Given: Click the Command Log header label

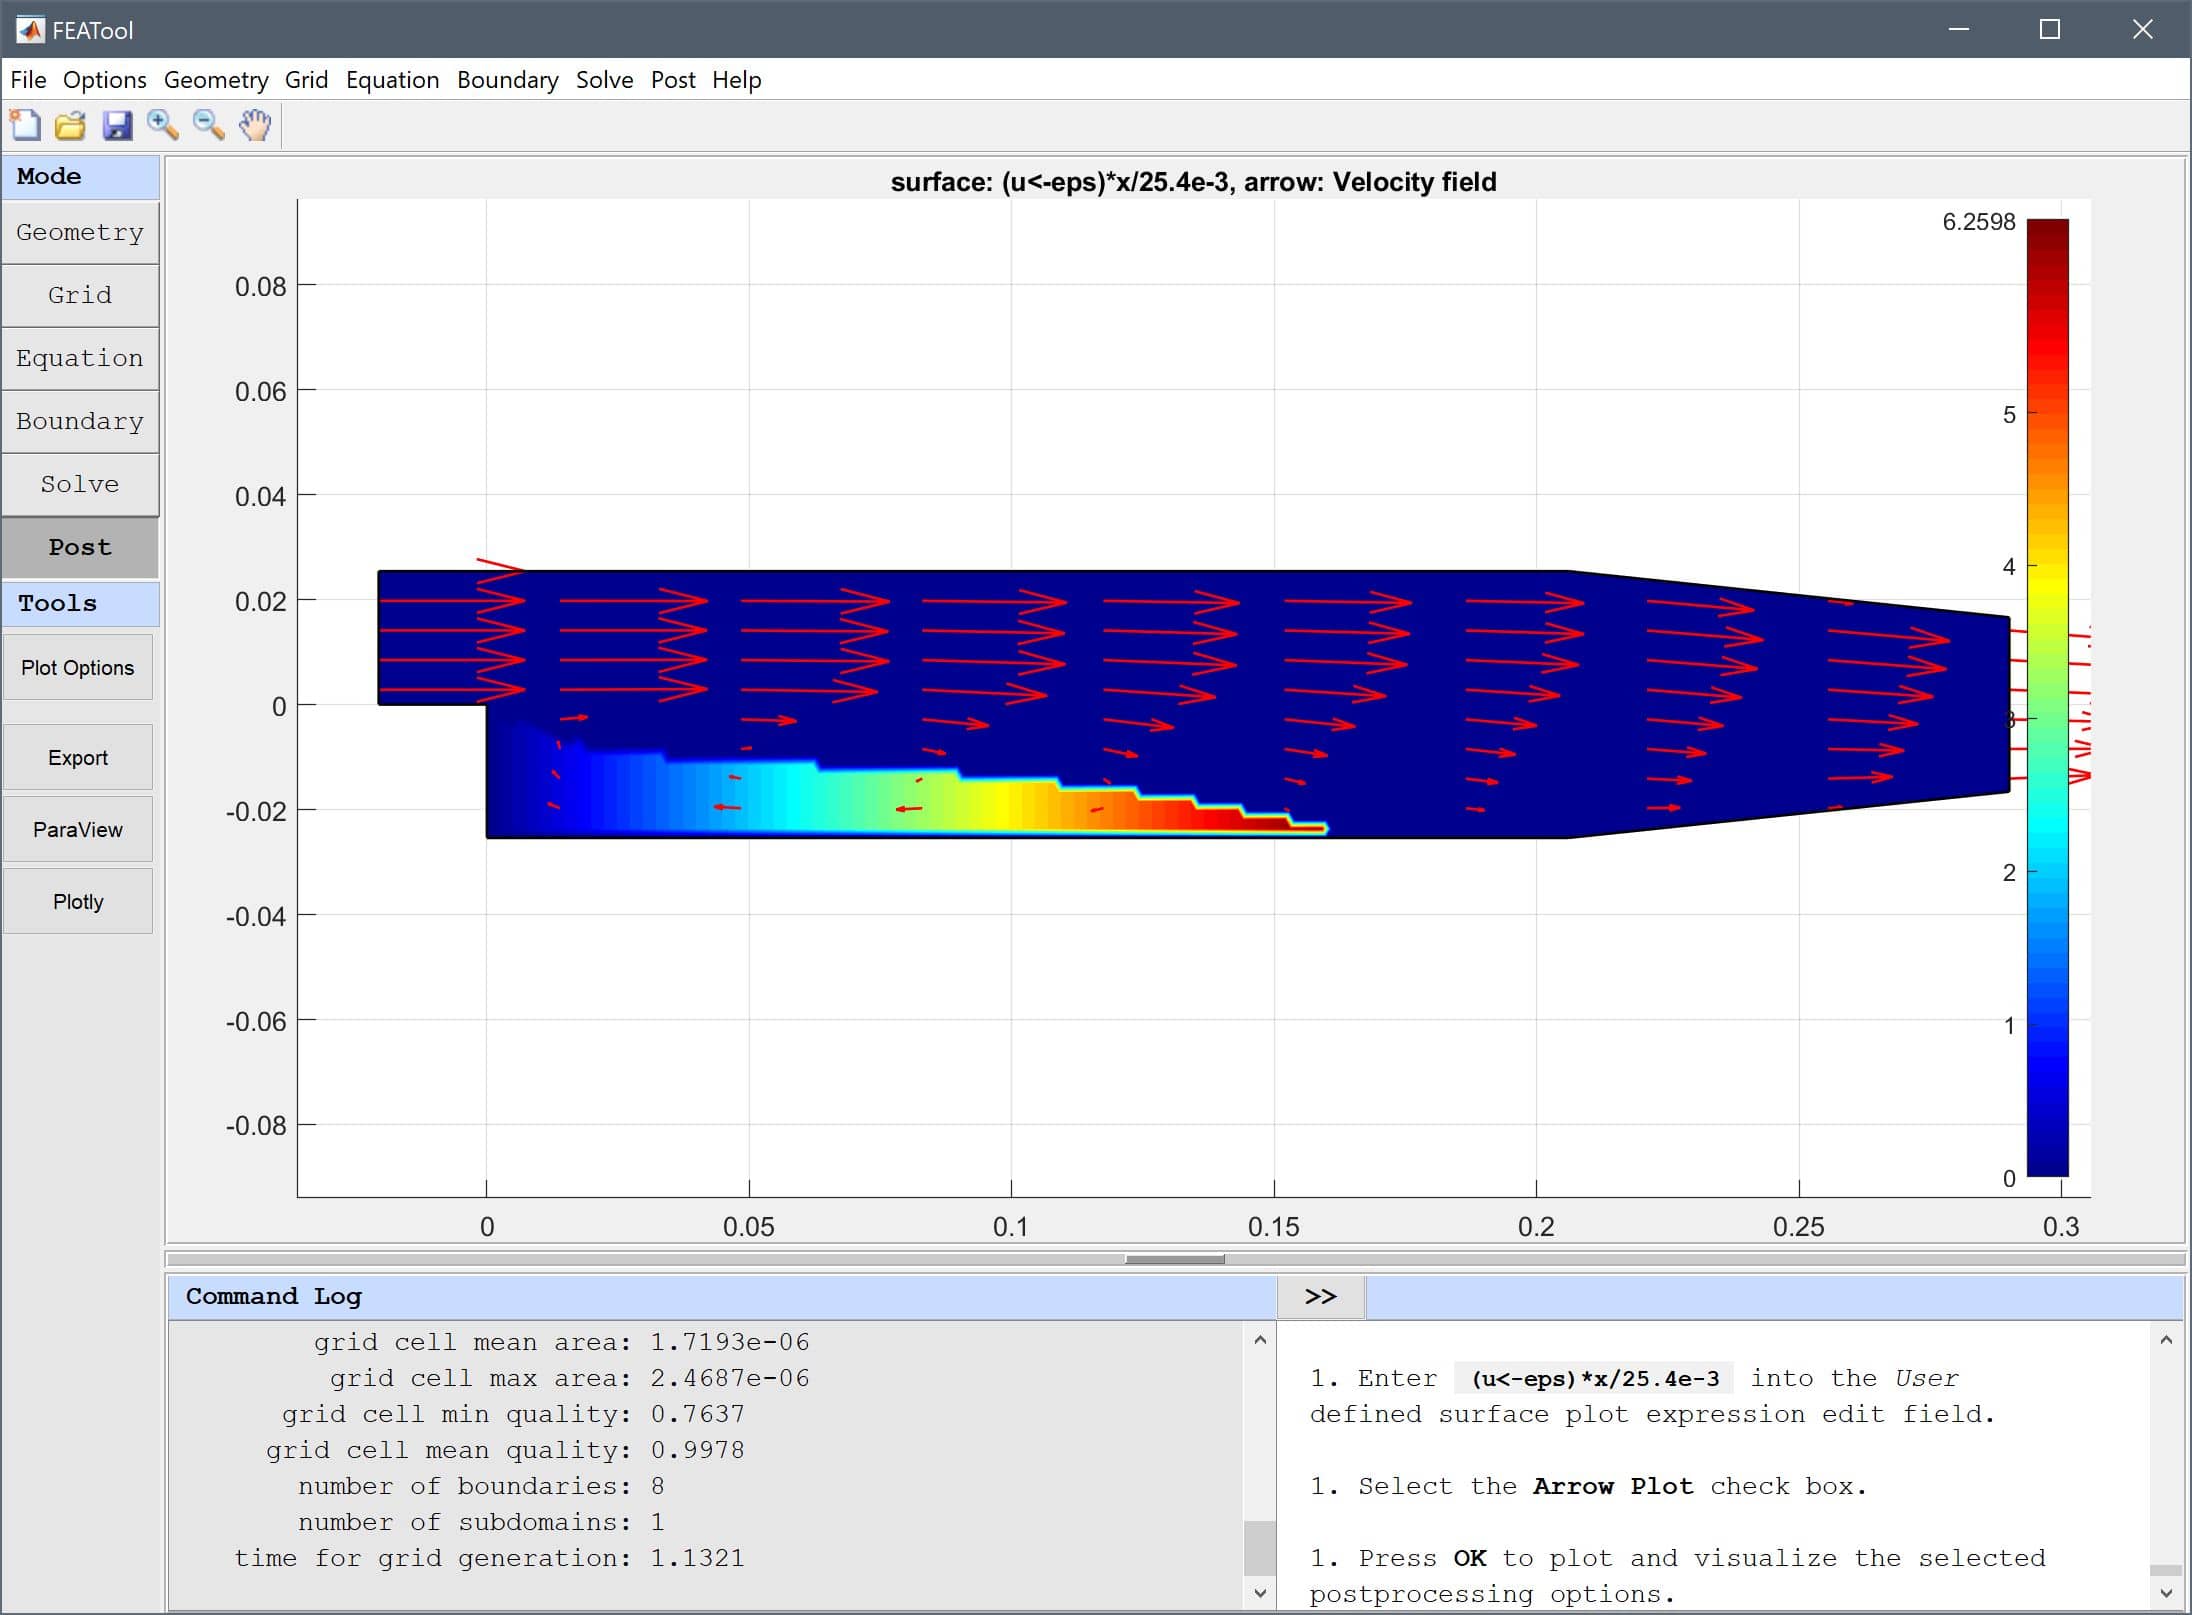Looking at the screenshot, I should tap(274, 1296).
